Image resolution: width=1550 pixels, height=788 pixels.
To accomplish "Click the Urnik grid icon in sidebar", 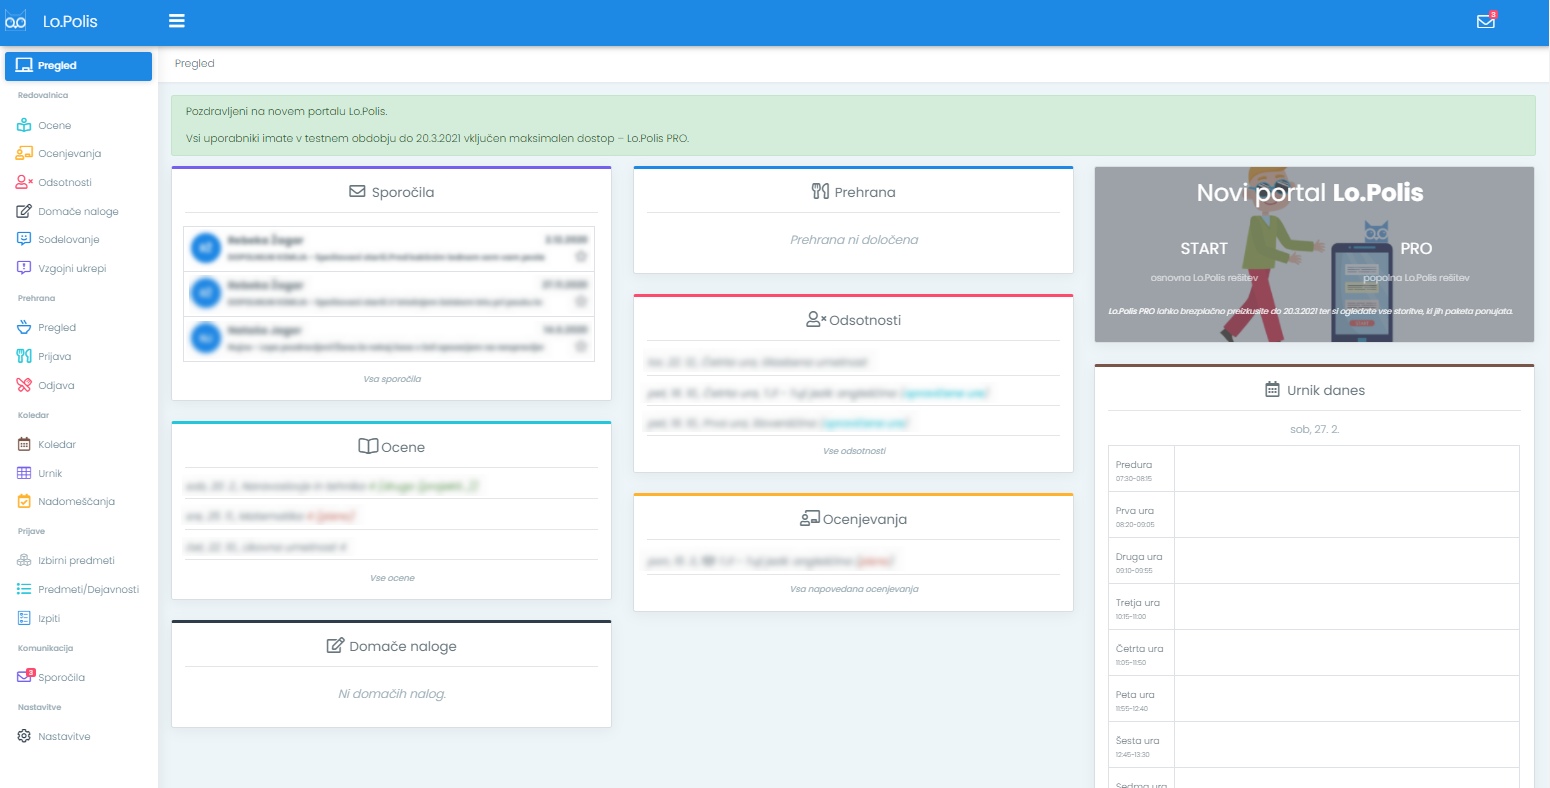I will pyautogui.click(x=24, y=473).
